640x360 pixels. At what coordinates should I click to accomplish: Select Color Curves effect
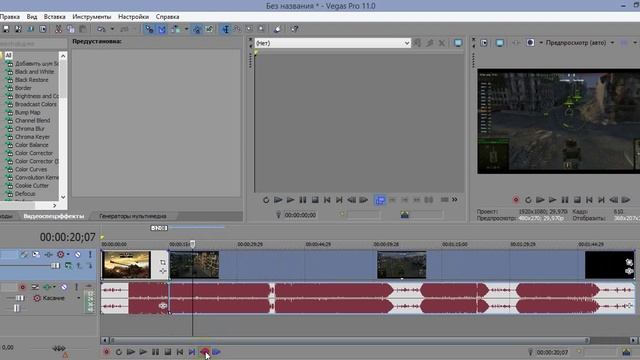[x=31, y=169]
